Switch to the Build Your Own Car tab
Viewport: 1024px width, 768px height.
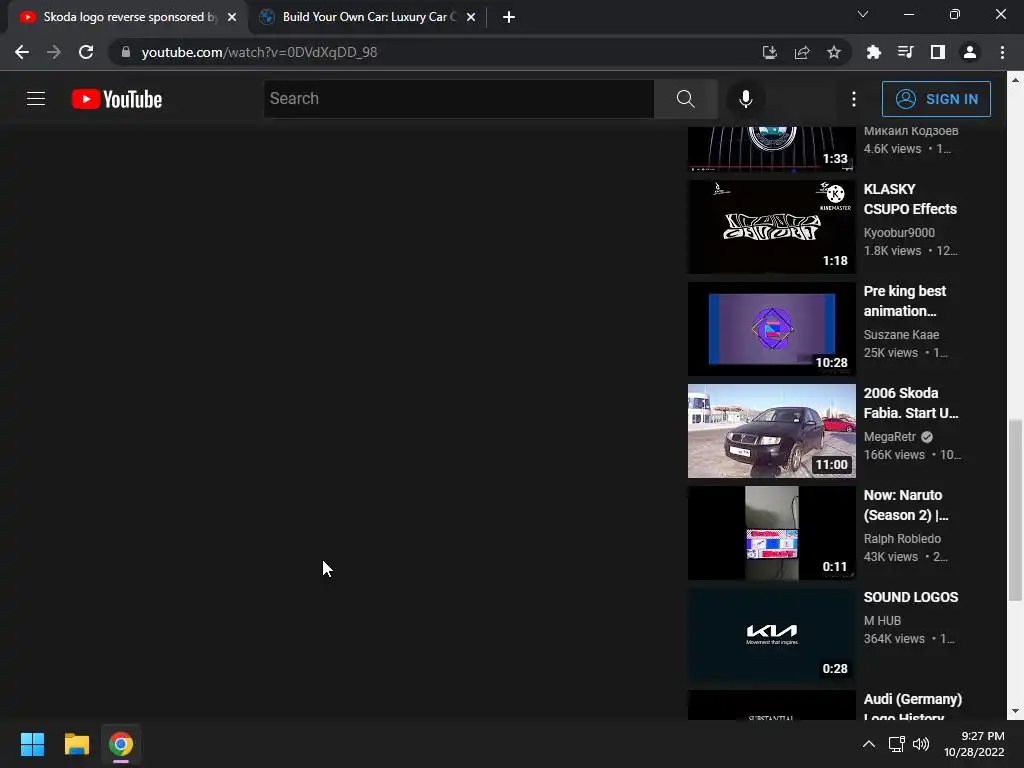(369, 17)
